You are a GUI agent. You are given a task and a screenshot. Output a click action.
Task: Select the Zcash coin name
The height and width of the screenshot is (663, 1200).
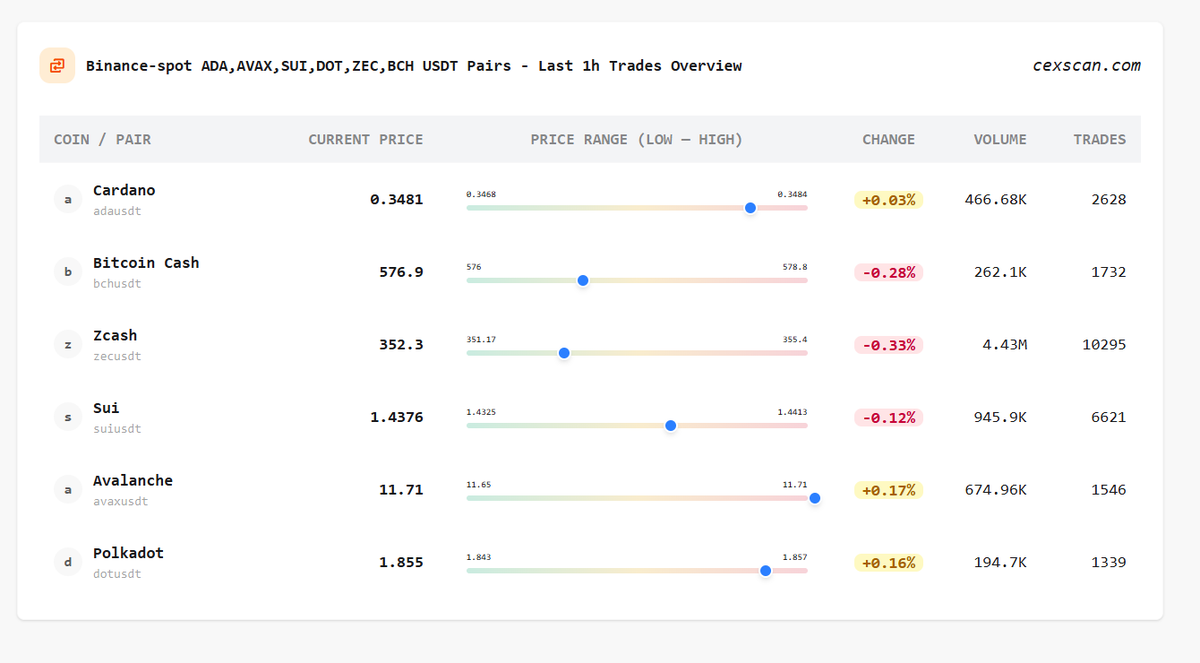(x=115, y=335)
